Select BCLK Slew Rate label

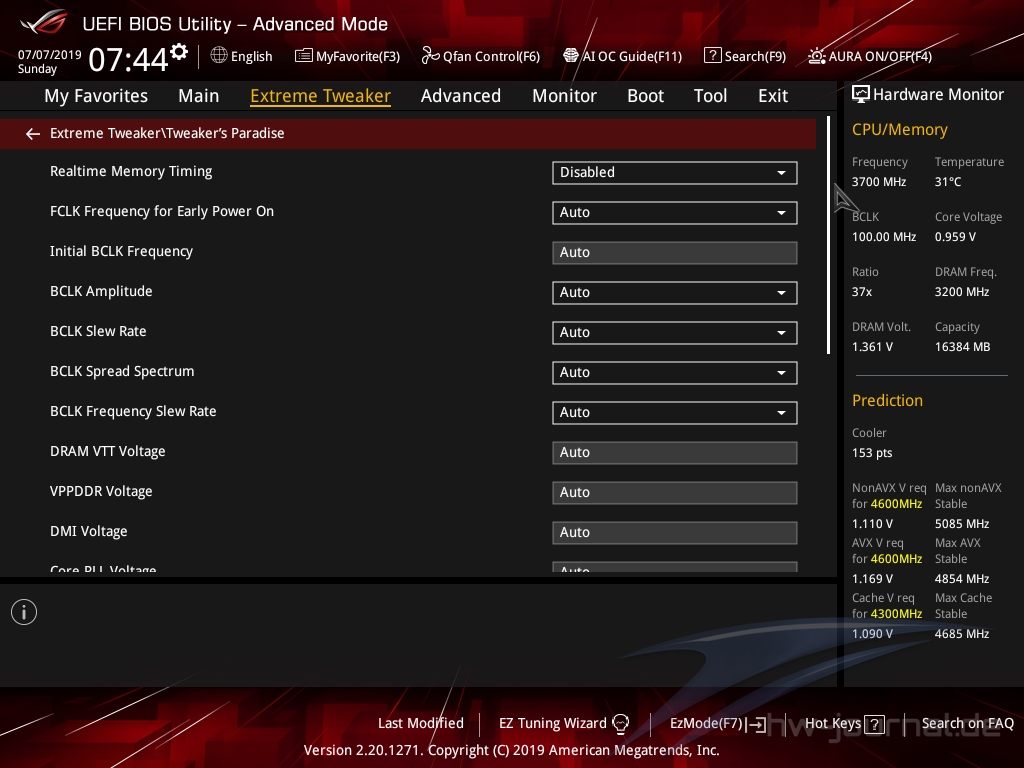[98, 331]
